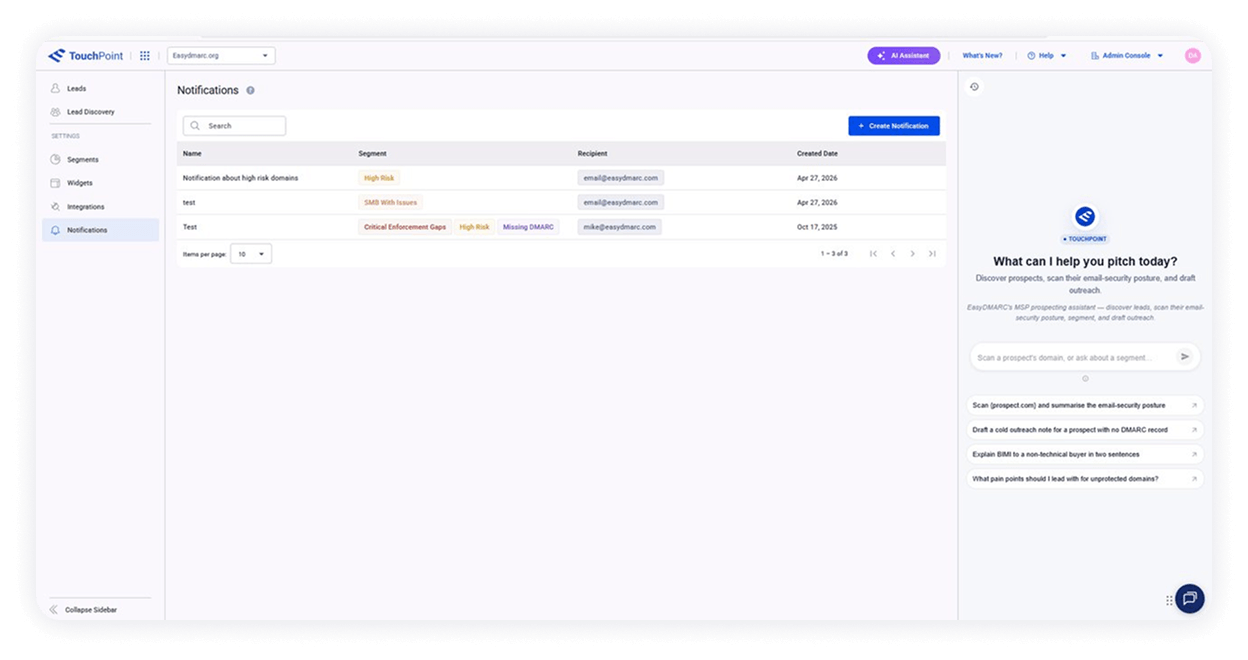1248x660 pixels.
Task: Click the Create Notification button
Action: tap(894, 126)
